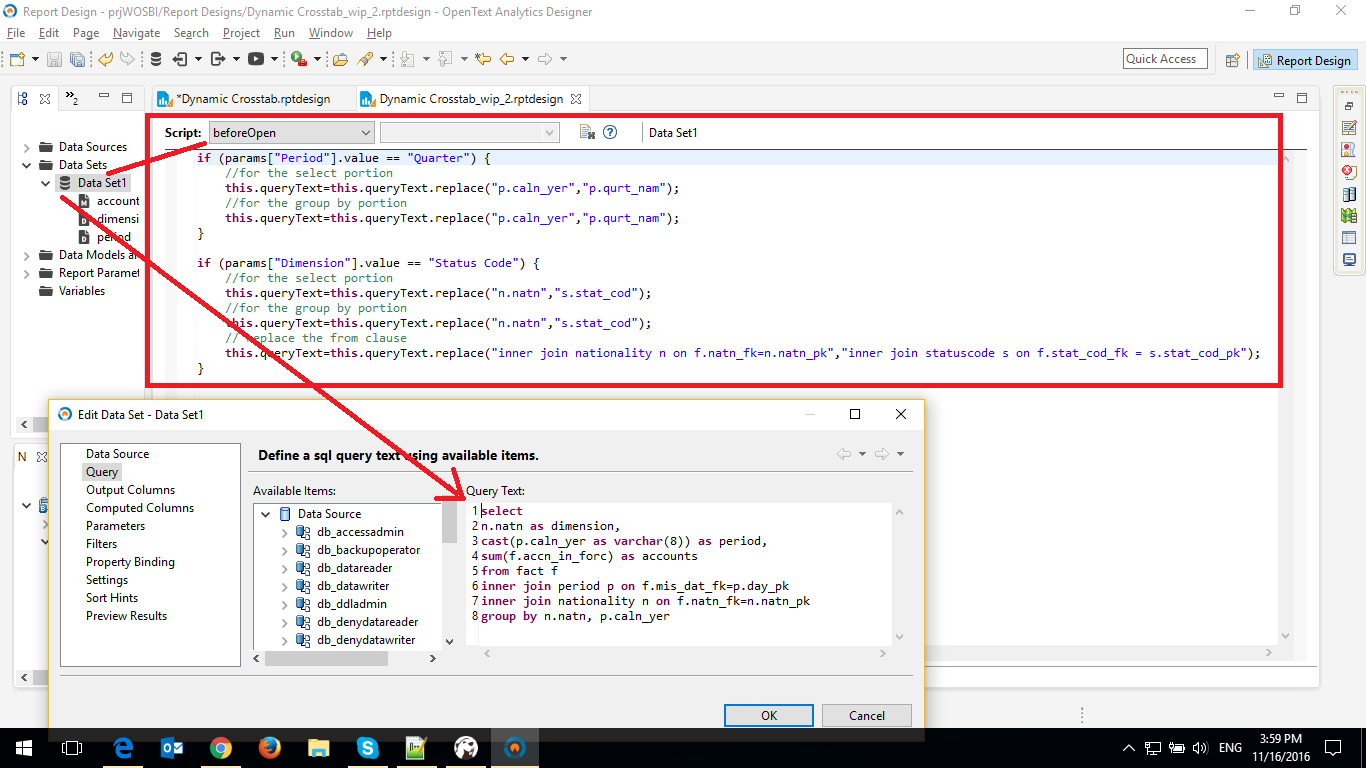Click the Import arrow toolbar icon
This screenshot has height=768, width=1366.
[x=179, y=59]
